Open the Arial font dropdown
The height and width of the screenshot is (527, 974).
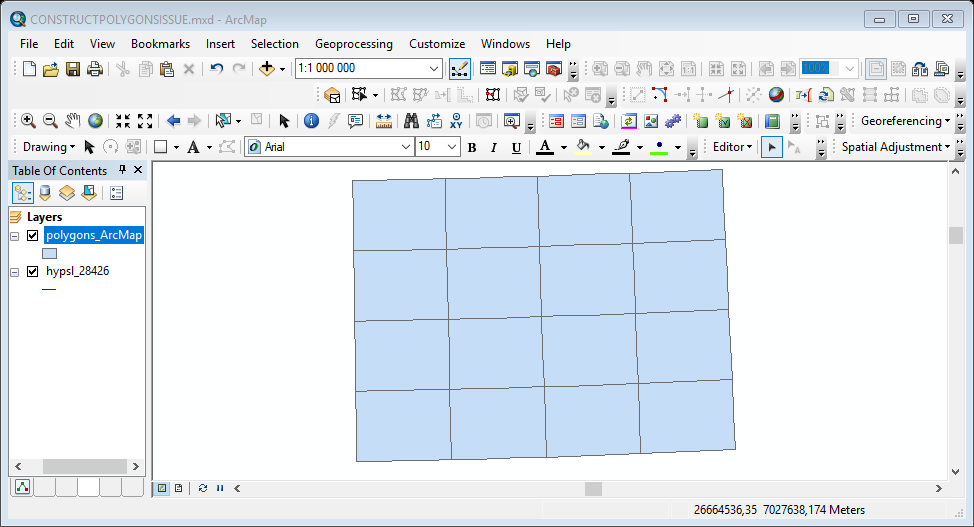(406, 147)
